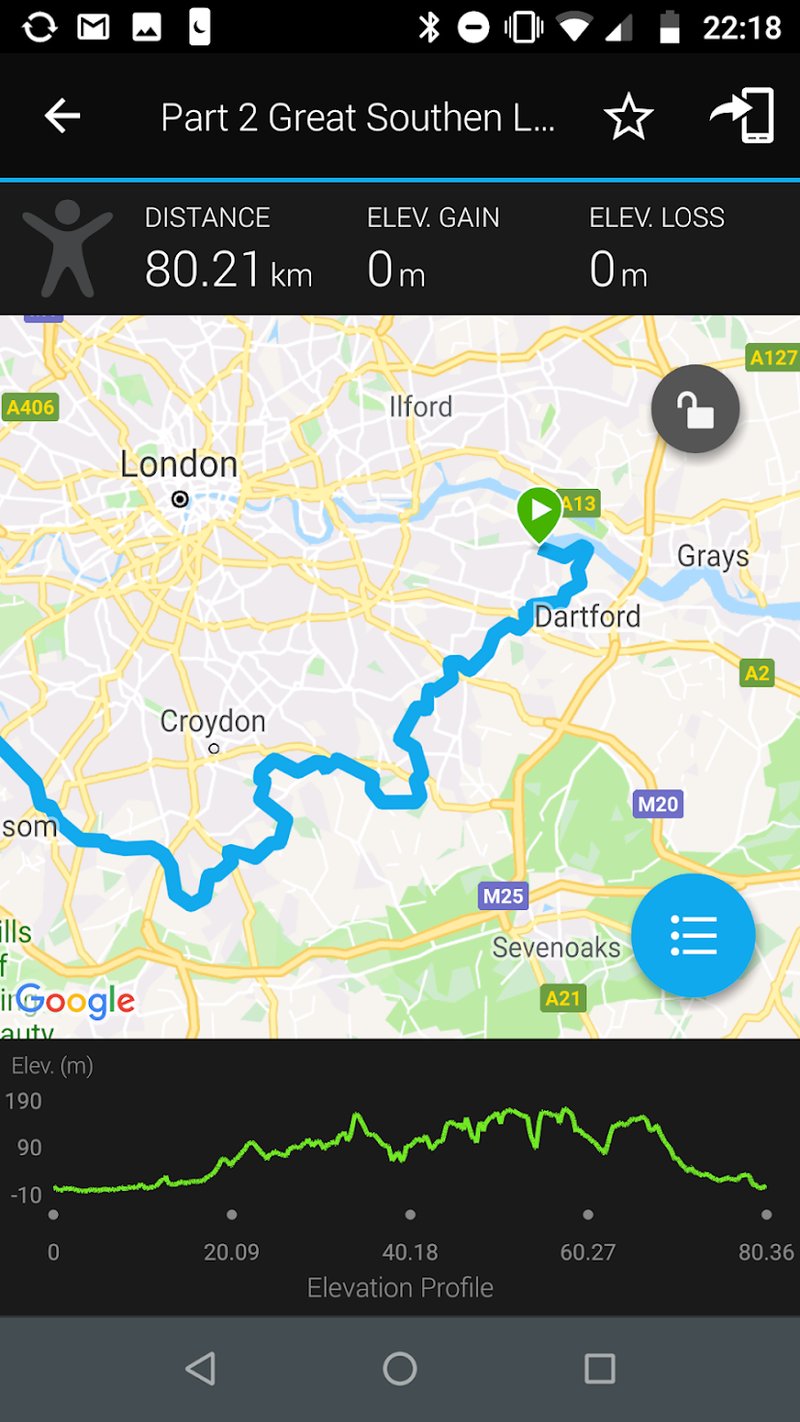Favorite this course with the star icon
Image resolution: width=800 pixels, height=1422 pixels.
pyautogui.click(x=628, y=117)
